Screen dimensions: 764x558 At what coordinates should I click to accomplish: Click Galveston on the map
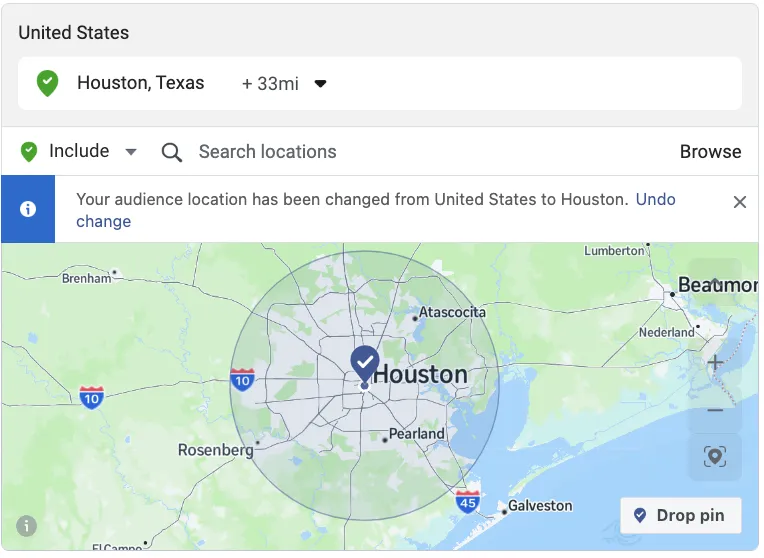540,506
